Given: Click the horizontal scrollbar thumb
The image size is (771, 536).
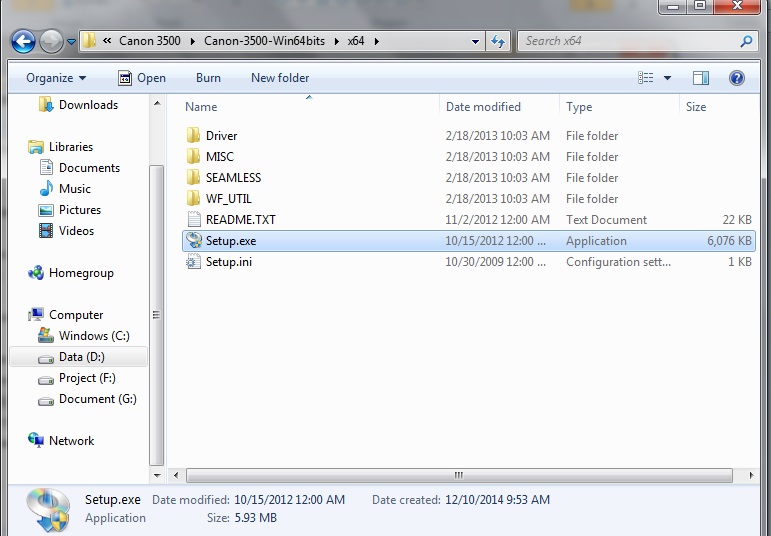Looking at the screenshot, I should point(459,476).
